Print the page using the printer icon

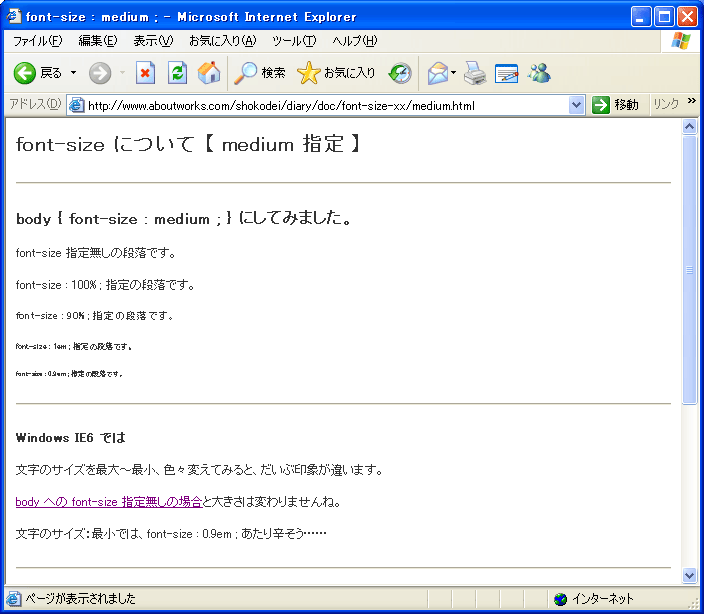point(475,73)
